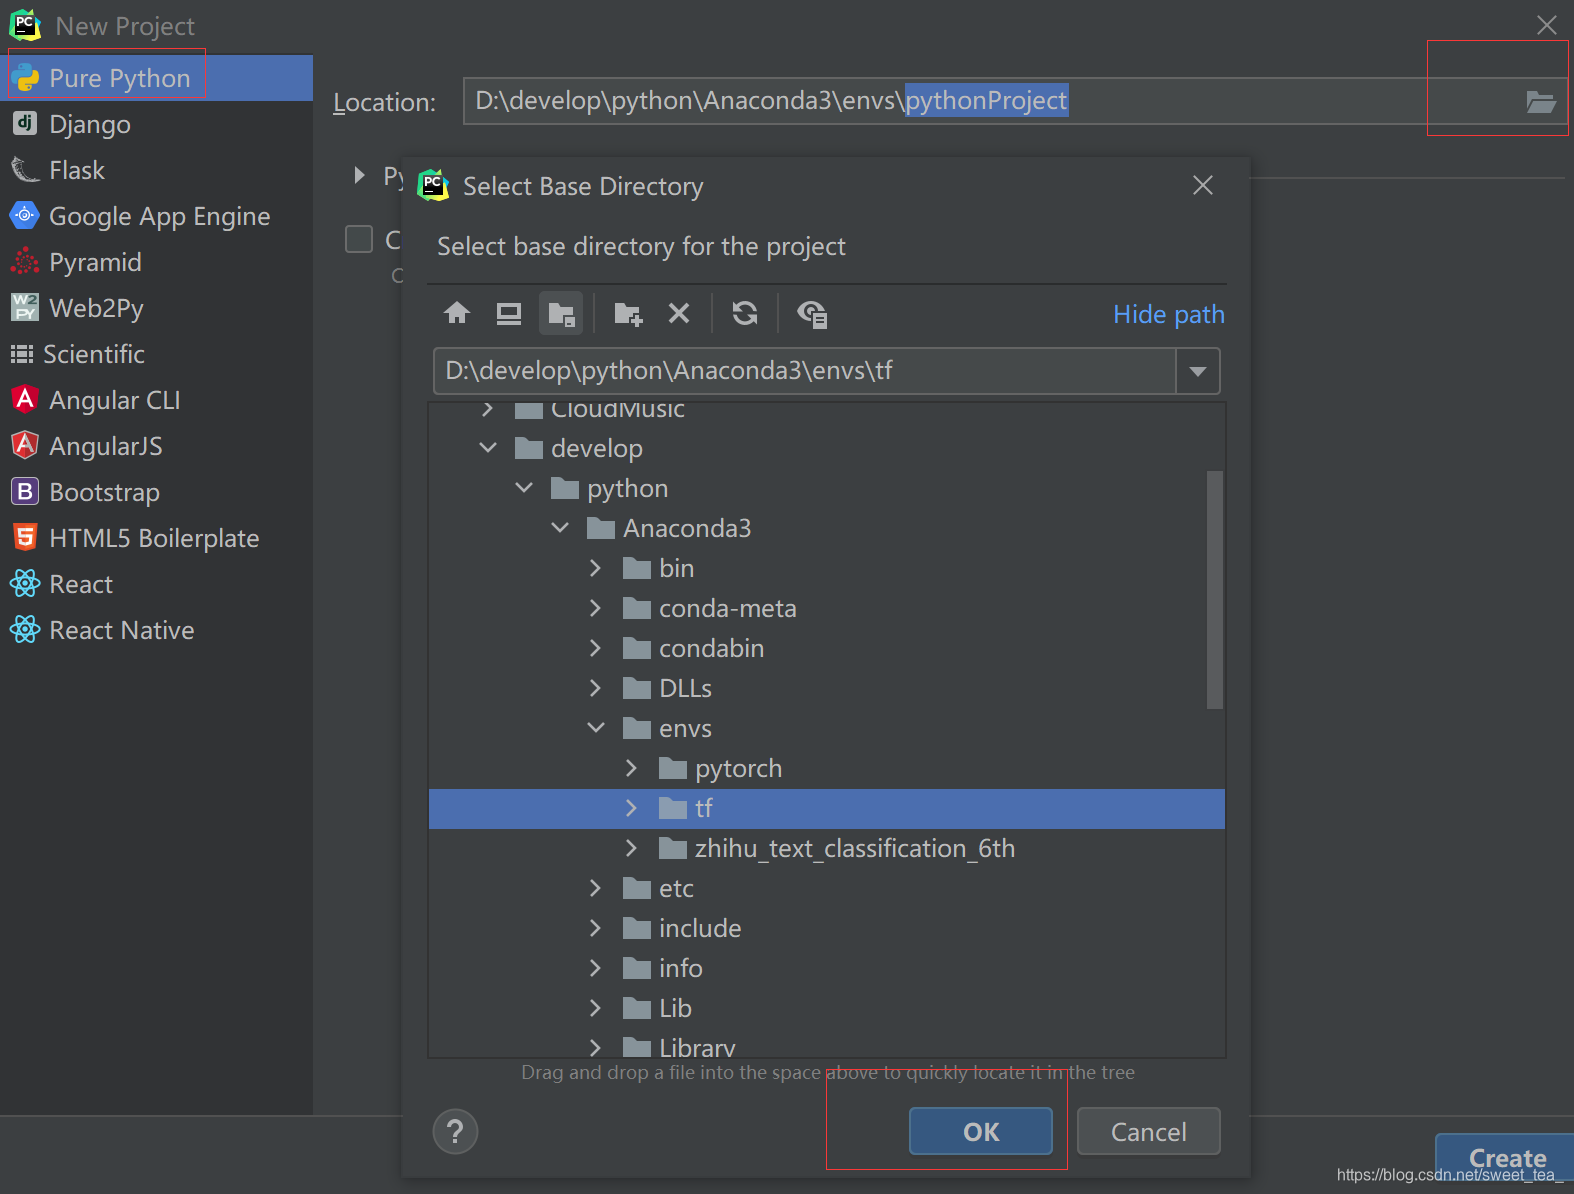Click Create button in New Project
The width and height of the screenshot is (1574, 1194).
pyautogui.click(x=1507, y=1157)
